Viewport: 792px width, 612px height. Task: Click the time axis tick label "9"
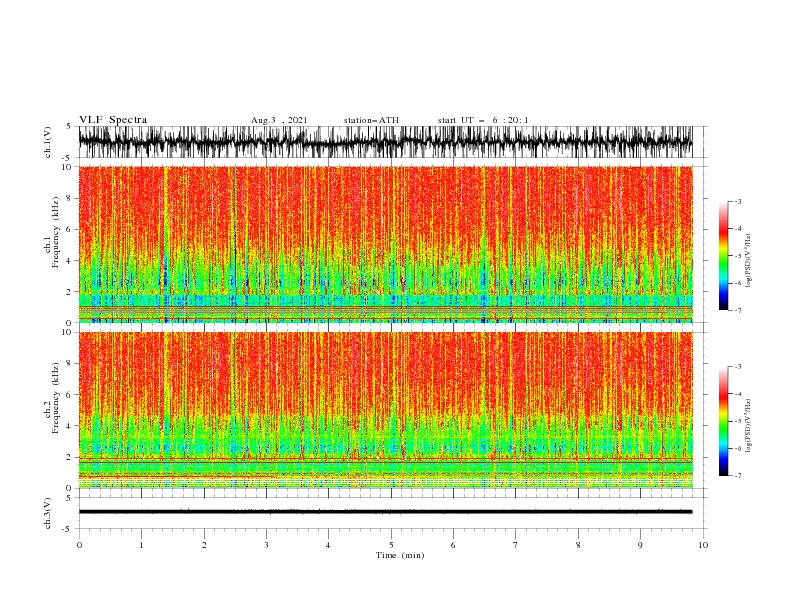coord(640,545)
